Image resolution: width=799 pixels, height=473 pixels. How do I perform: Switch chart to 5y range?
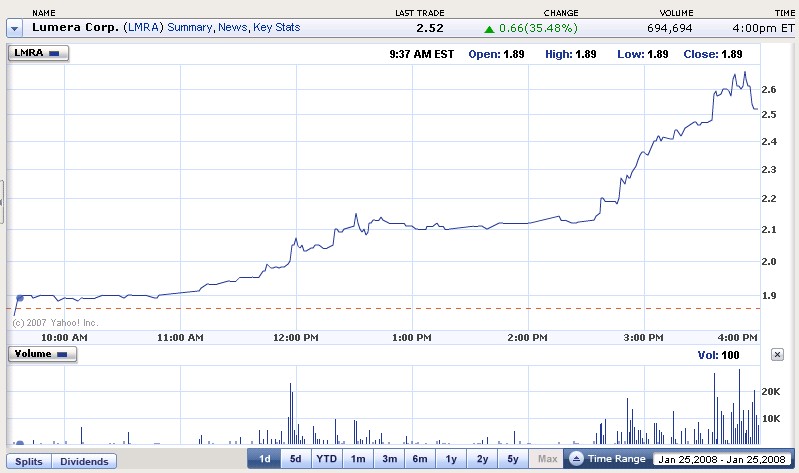coord(513,459)
